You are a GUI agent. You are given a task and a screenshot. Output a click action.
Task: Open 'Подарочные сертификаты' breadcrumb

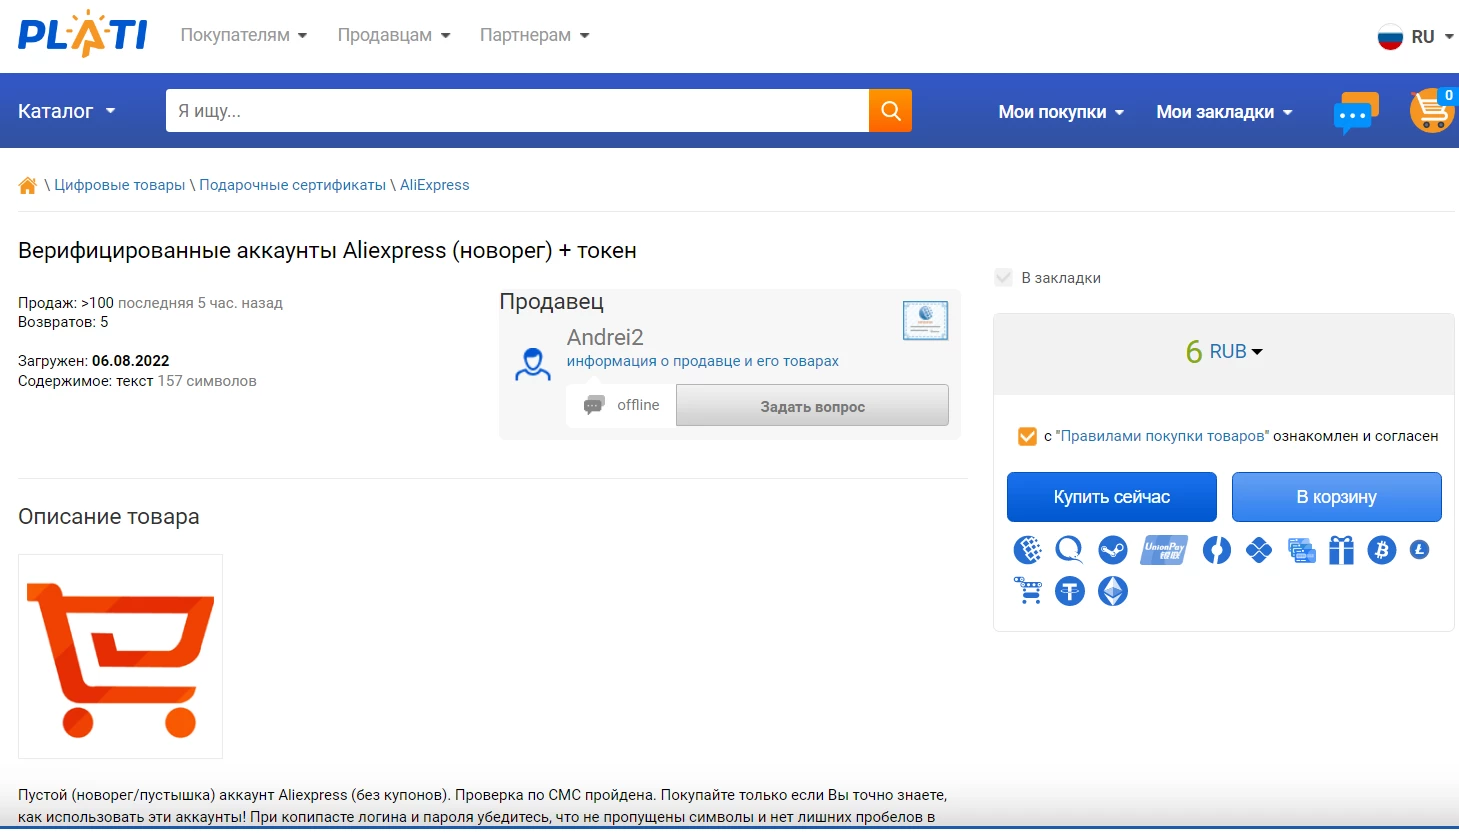(x=292, y=185)
